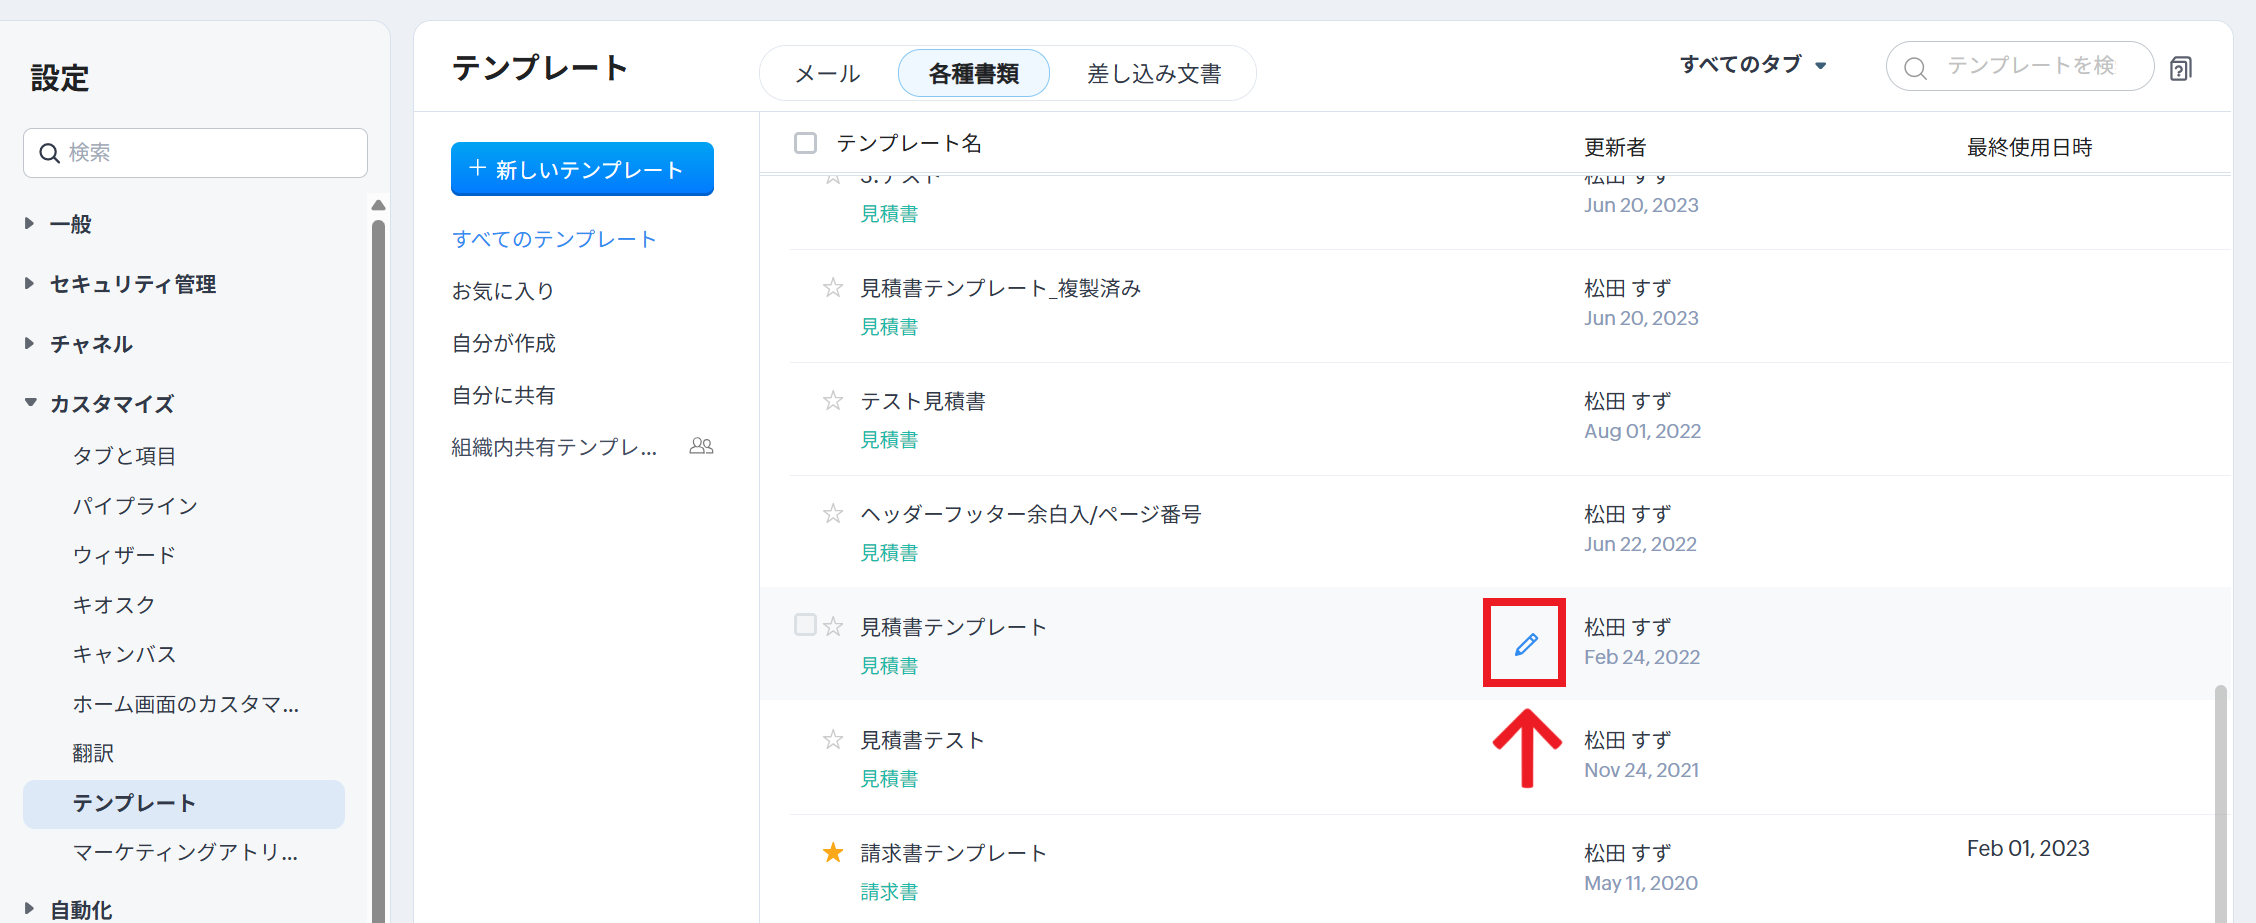Open the すべてのタブ dropdown filter
Screen dimensions: 2256x923
point(1752,65)
